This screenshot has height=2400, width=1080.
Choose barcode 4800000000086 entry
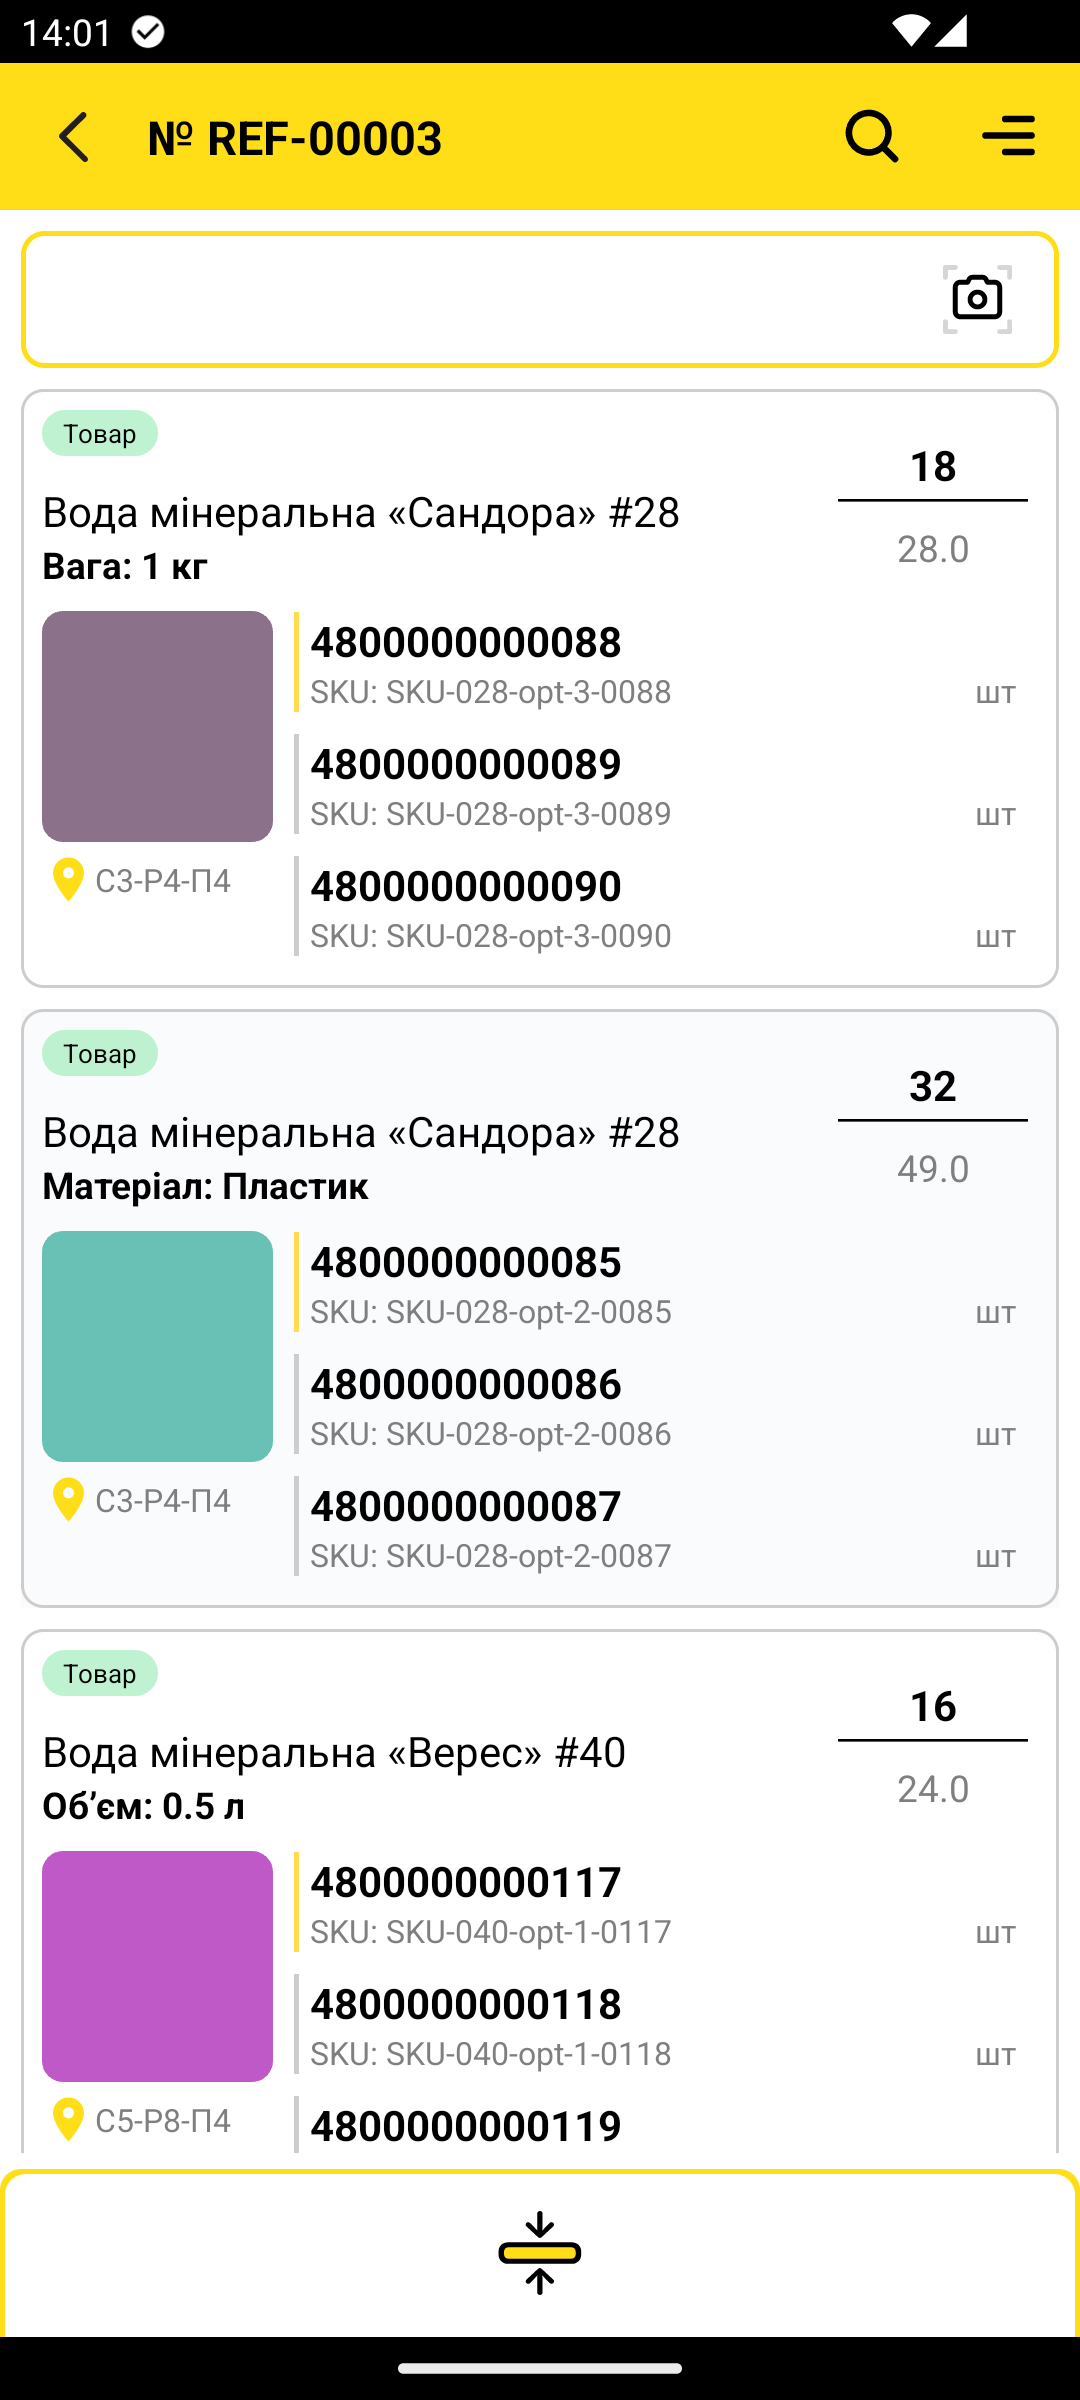tap(660, 1404)
